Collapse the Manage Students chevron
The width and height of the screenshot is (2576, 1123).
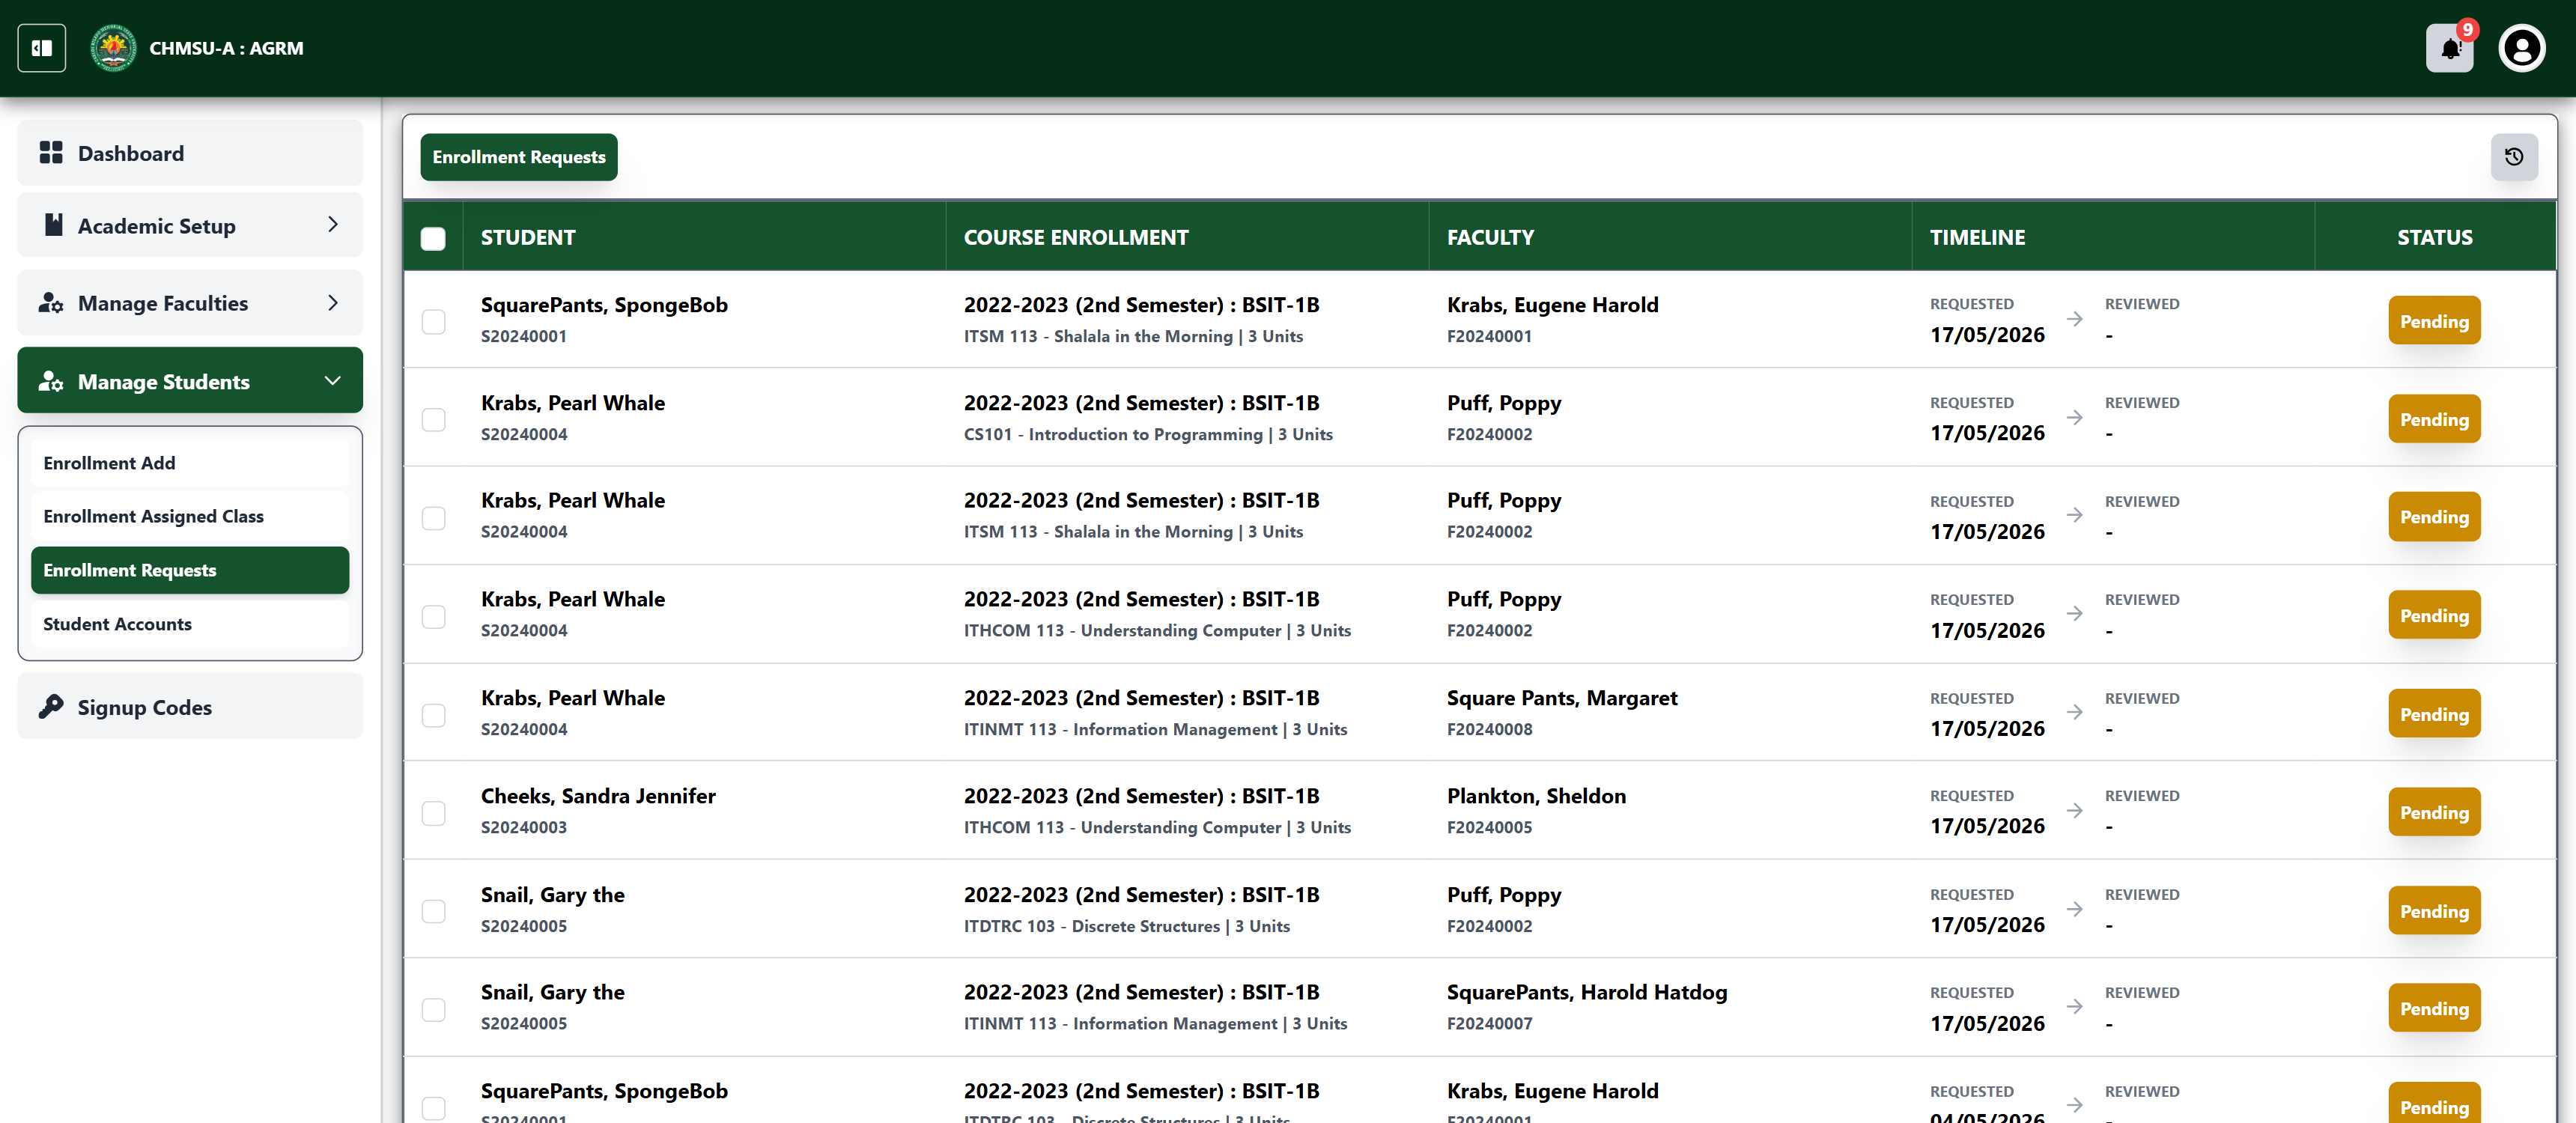333,381
